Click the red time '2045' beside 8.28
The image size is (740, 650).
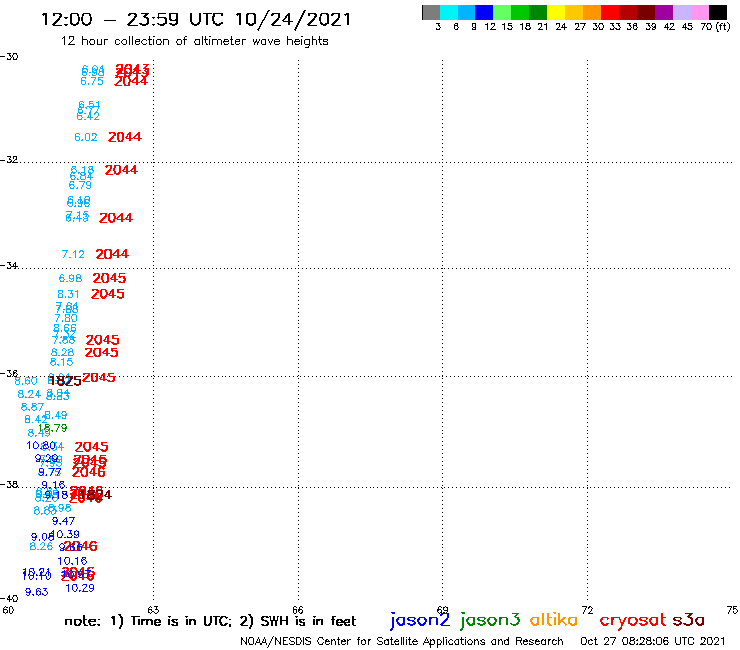click(x=101, y=352)
